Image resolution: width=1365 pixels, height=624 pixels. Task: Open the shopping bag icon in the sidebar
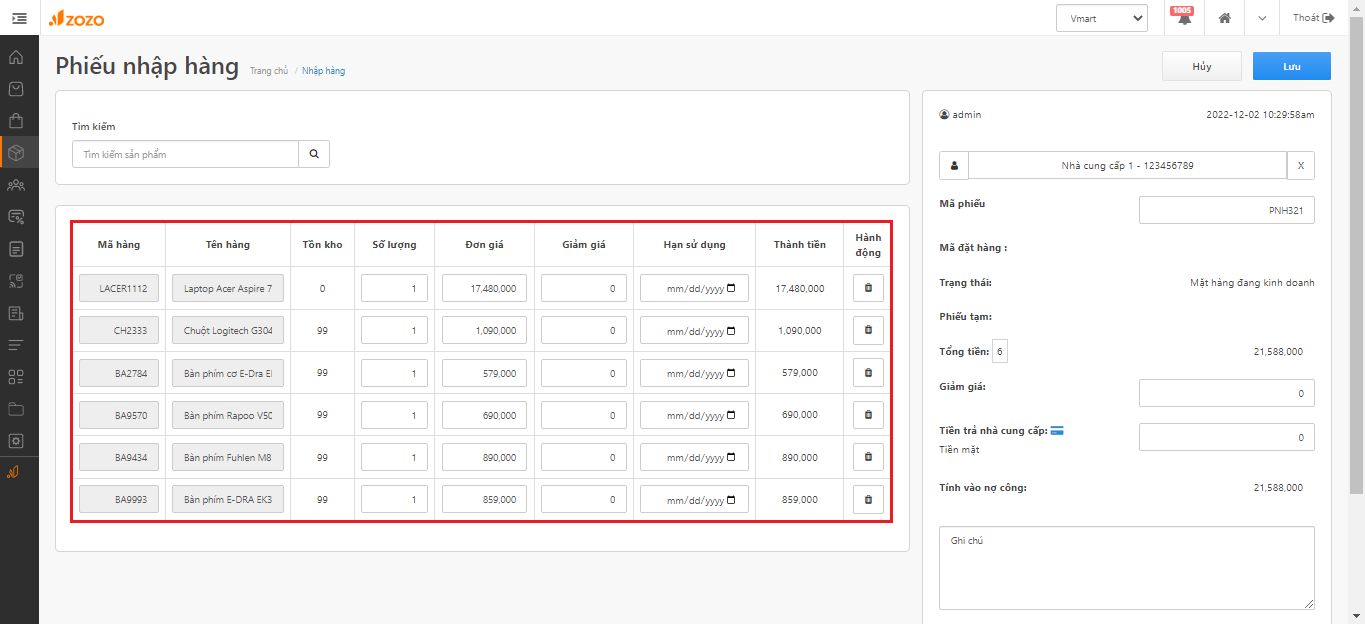[16, 121]
